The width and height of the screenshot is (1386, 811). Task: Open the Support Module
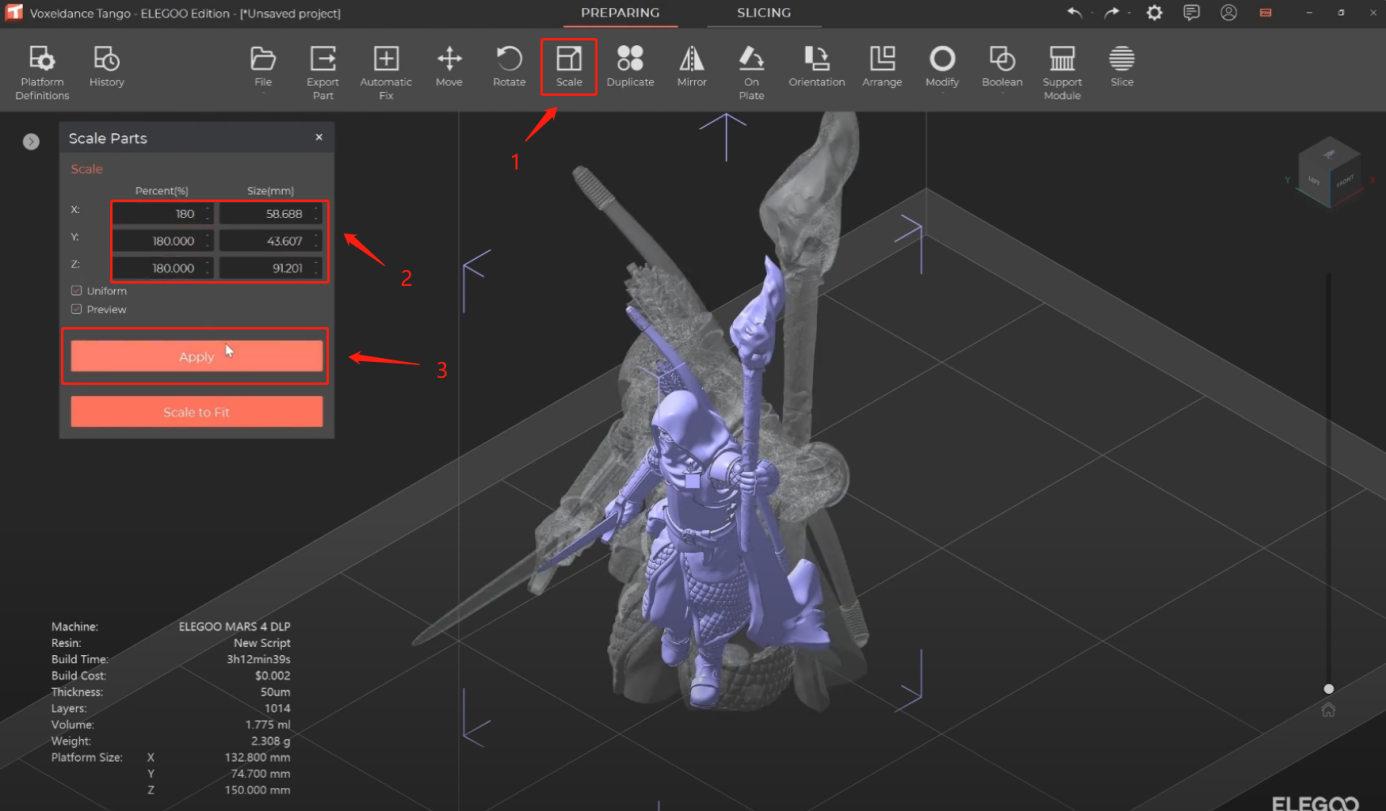click(x=1062, y=72)
